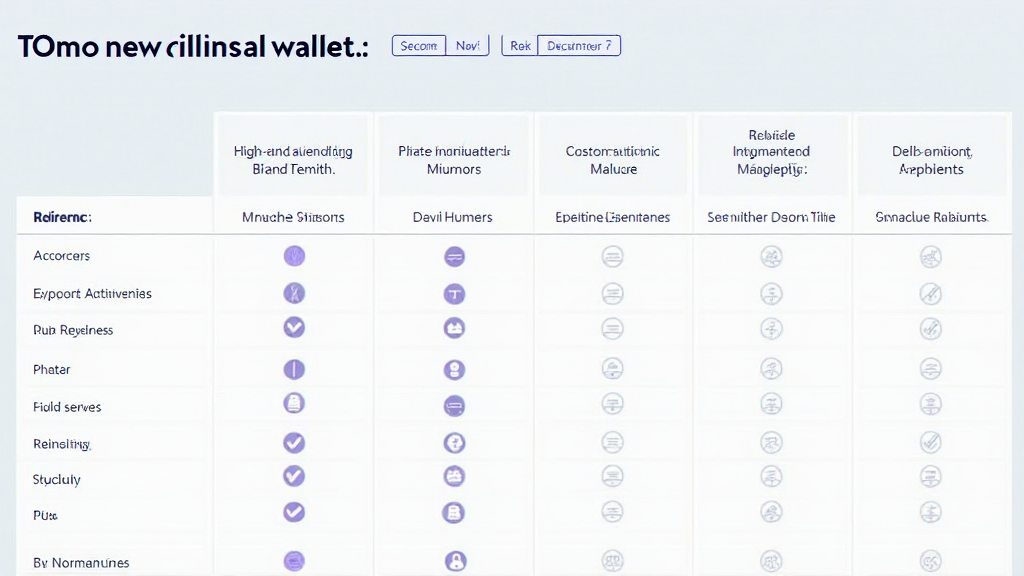Click the Phatar icon under Seenilther Deom Tilie

[771, 369]
